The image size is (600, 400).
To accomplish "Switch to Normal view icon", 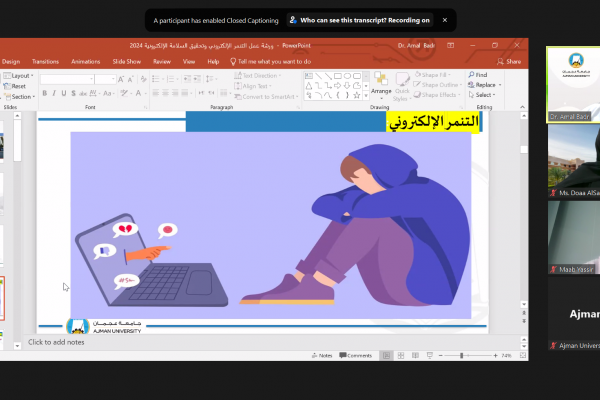I will 386,356.
